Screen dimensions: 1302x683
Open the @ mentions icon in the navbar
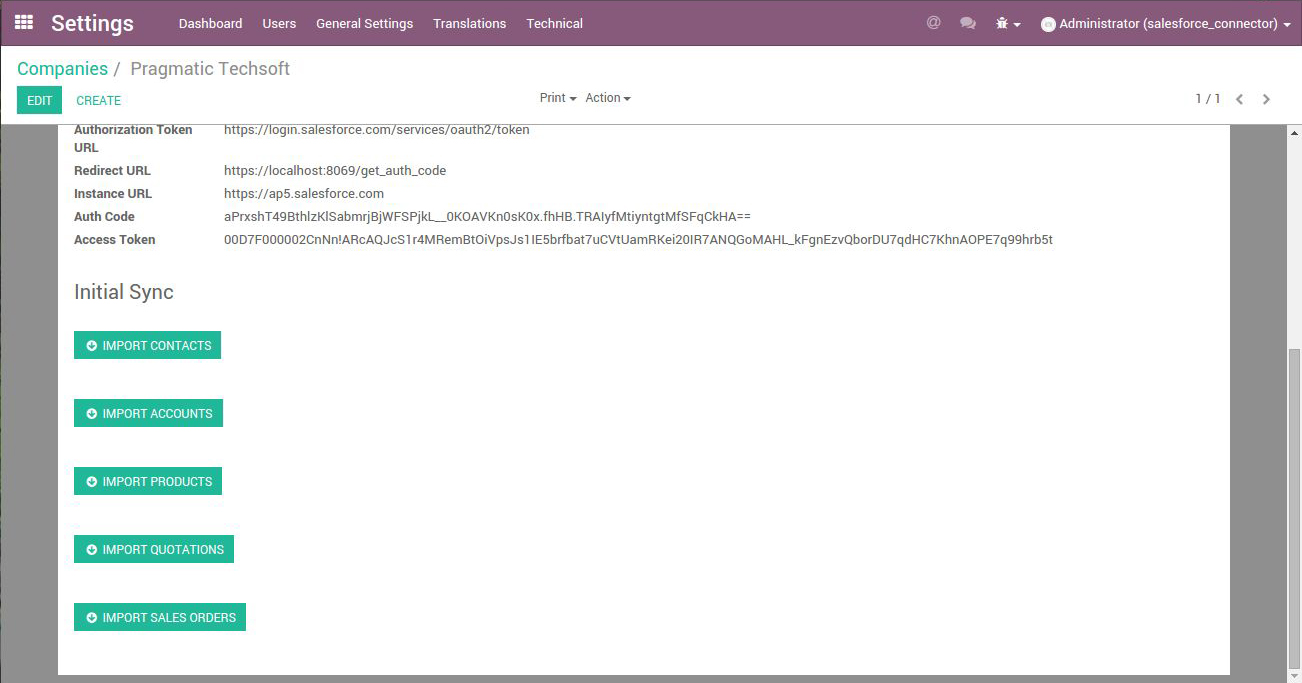933,22
